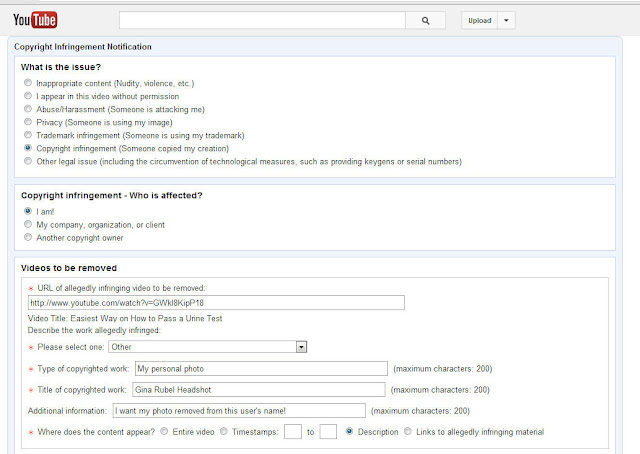Focus the YouTube search field
The height and width of the screenshot is (454, 640).
click(x=262, y=20)
